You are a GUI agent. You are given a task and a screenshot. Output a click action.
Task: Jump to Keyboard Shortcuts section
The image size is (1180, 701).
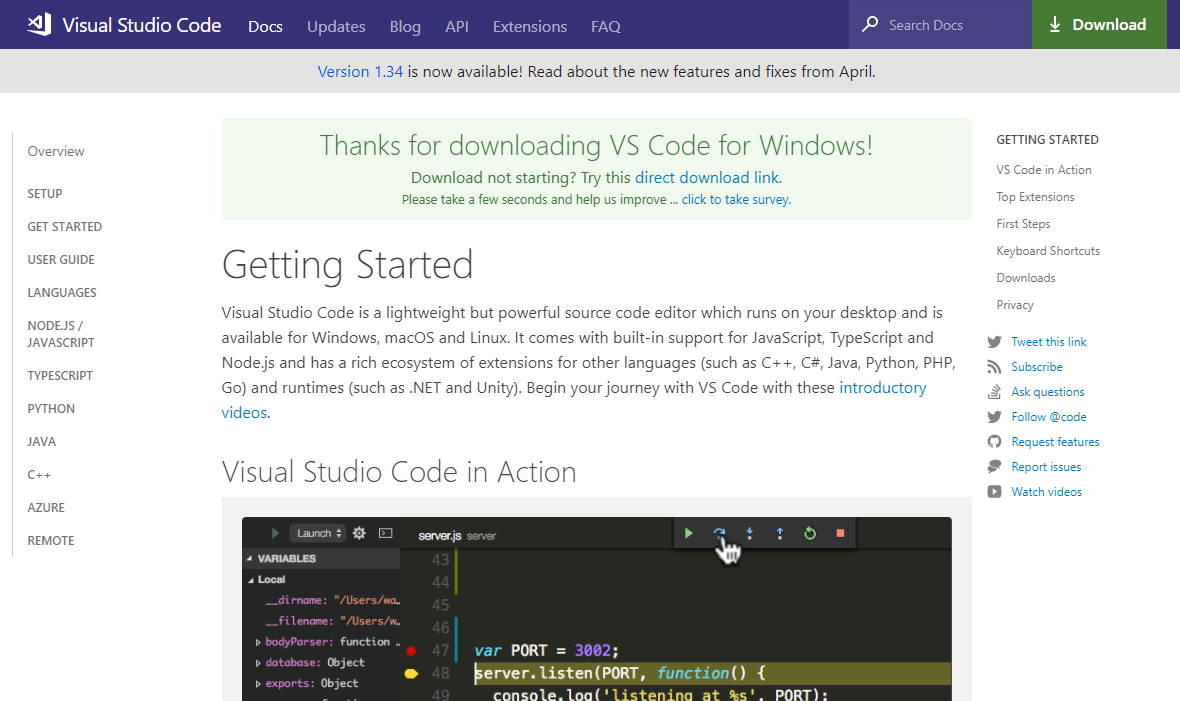[x=1048, y=251]
